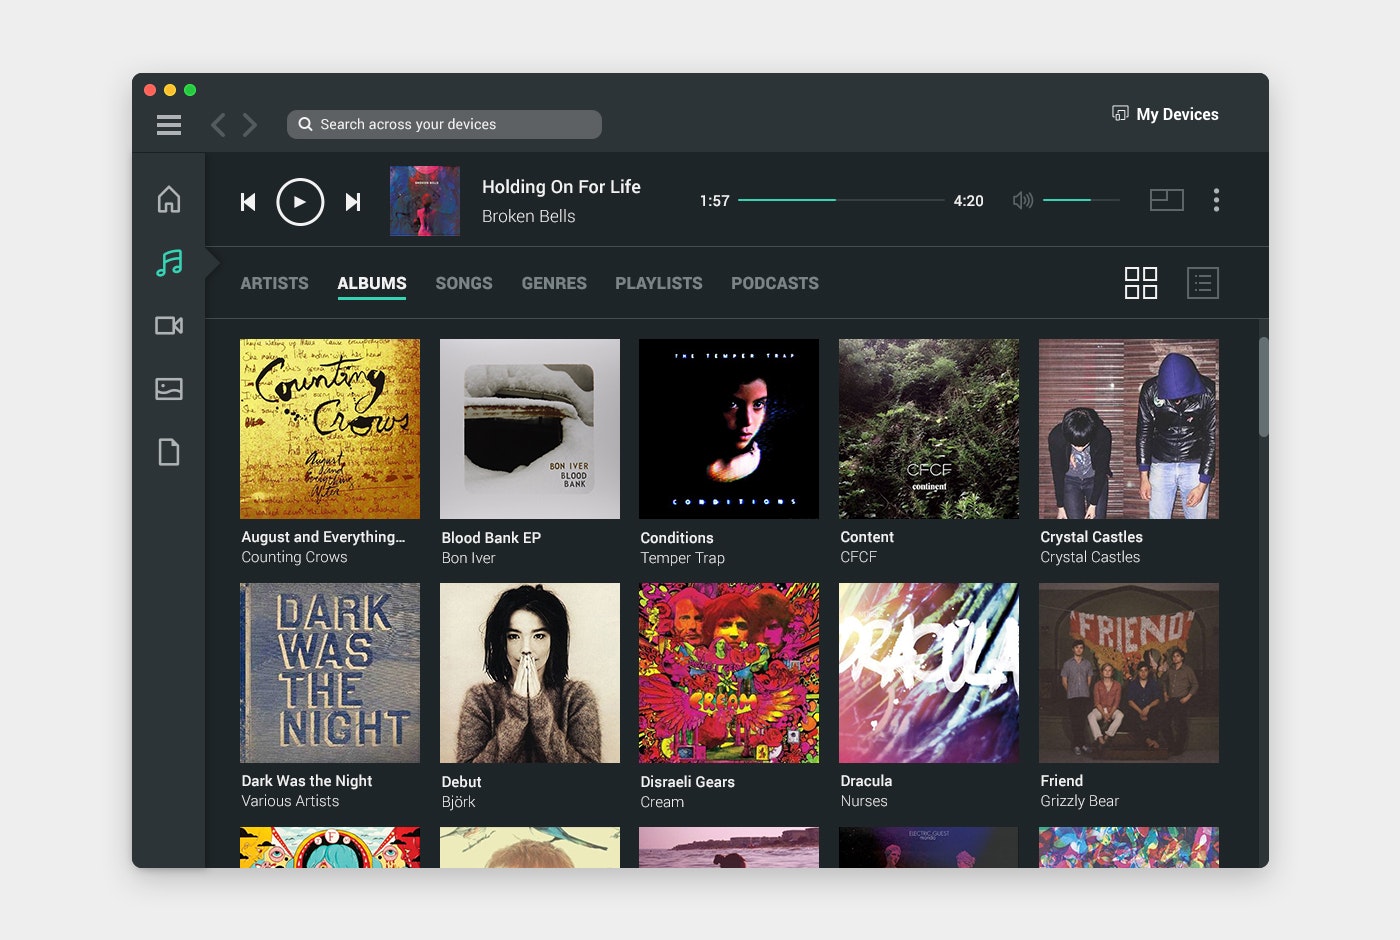This screenshot has height=940, width=1400.
Task: Go back with the left chevron
Action: 218,125
